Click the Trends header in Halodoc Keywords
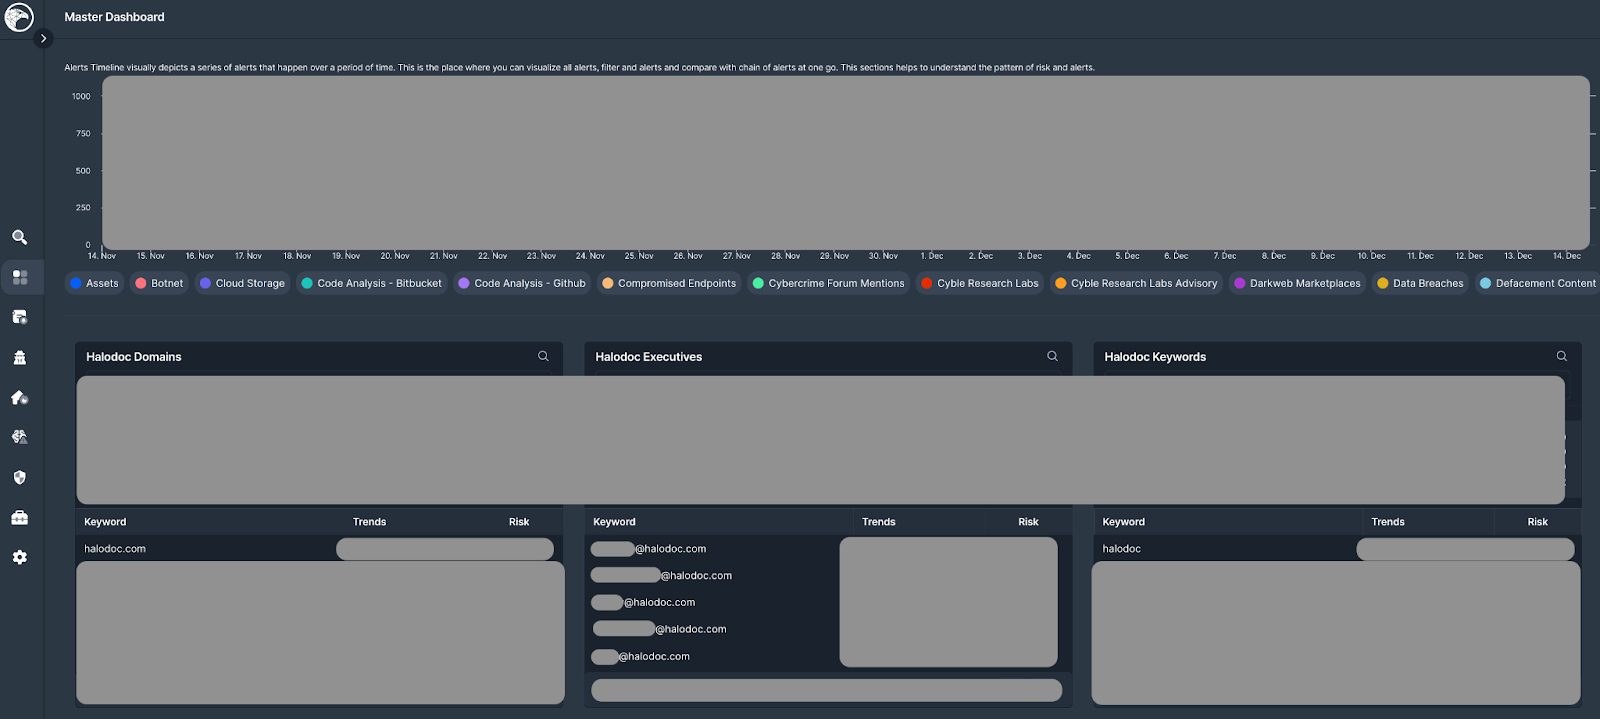This screenshot has height=719, width=1600. tap(1388, 522)
